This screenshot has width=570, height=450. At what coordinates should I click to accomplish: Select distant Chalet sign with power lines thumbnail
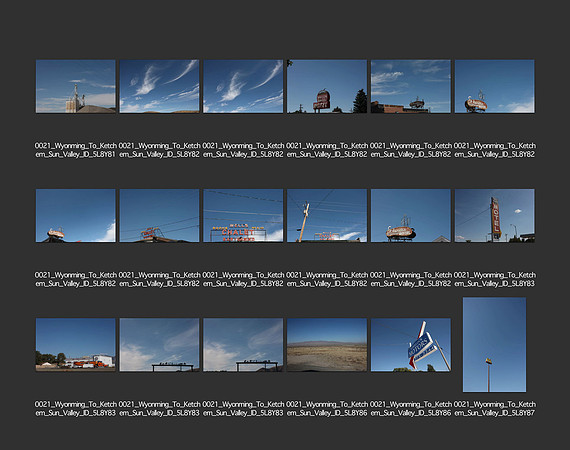pyautogui.click(x=160, y=216)
